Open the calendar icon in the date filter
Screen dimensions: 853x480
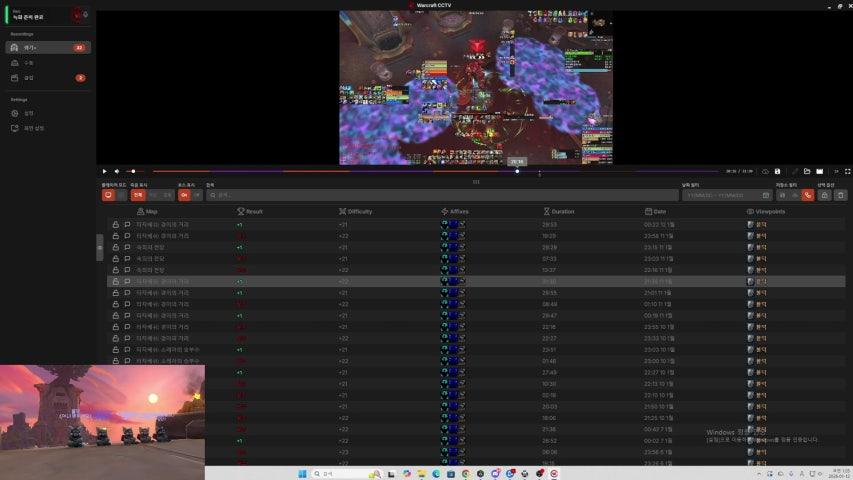click(x=766, y=195)
